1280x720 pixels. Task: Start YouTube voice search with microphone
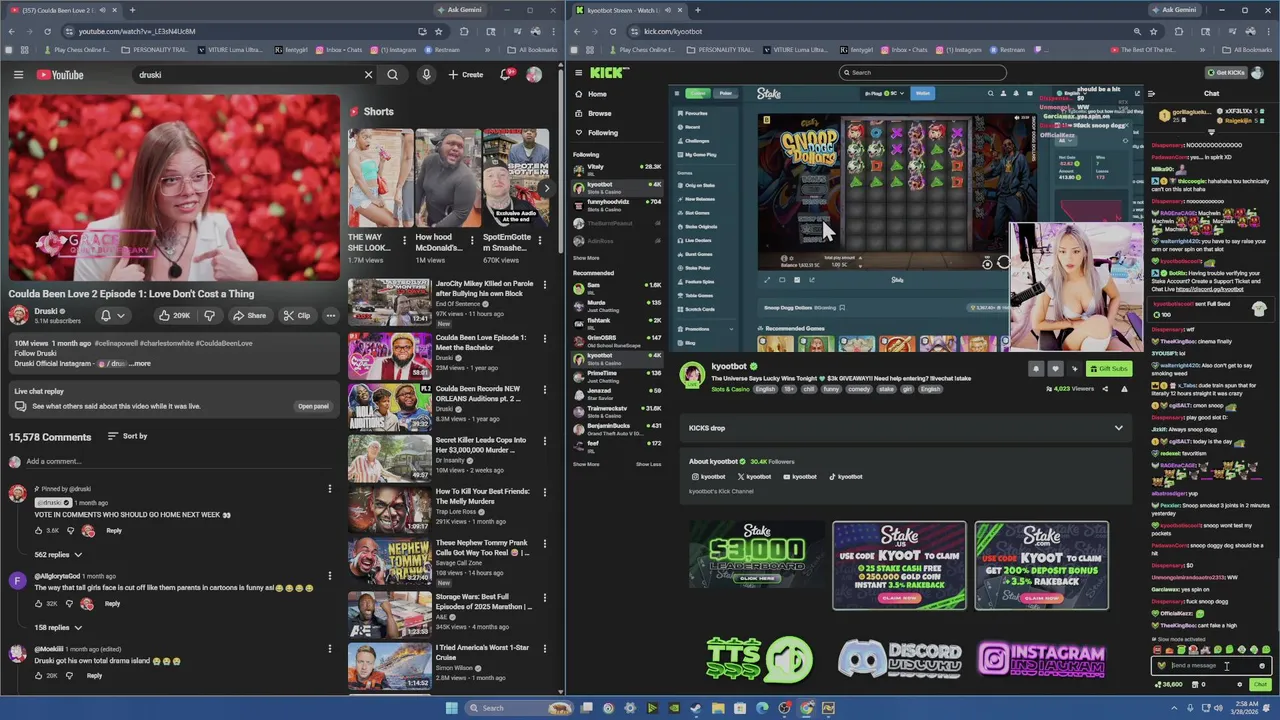pyautogui.click(x=426, y=74)
